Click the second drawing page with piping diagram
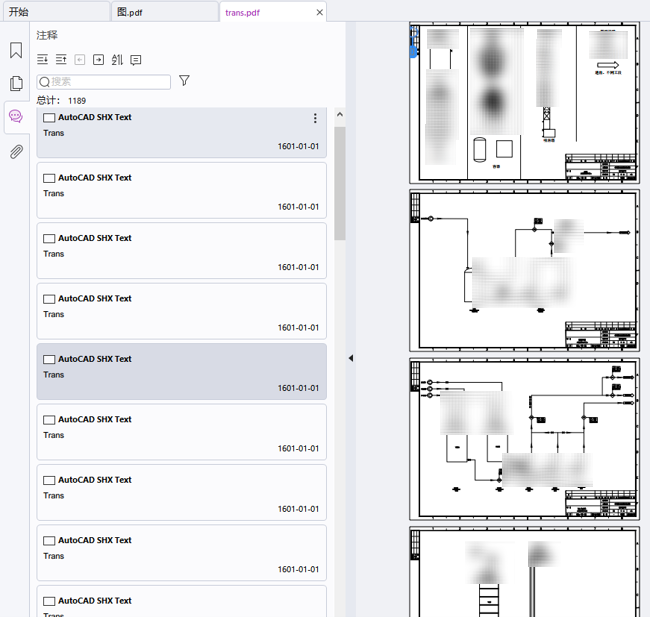 (524, 271)
